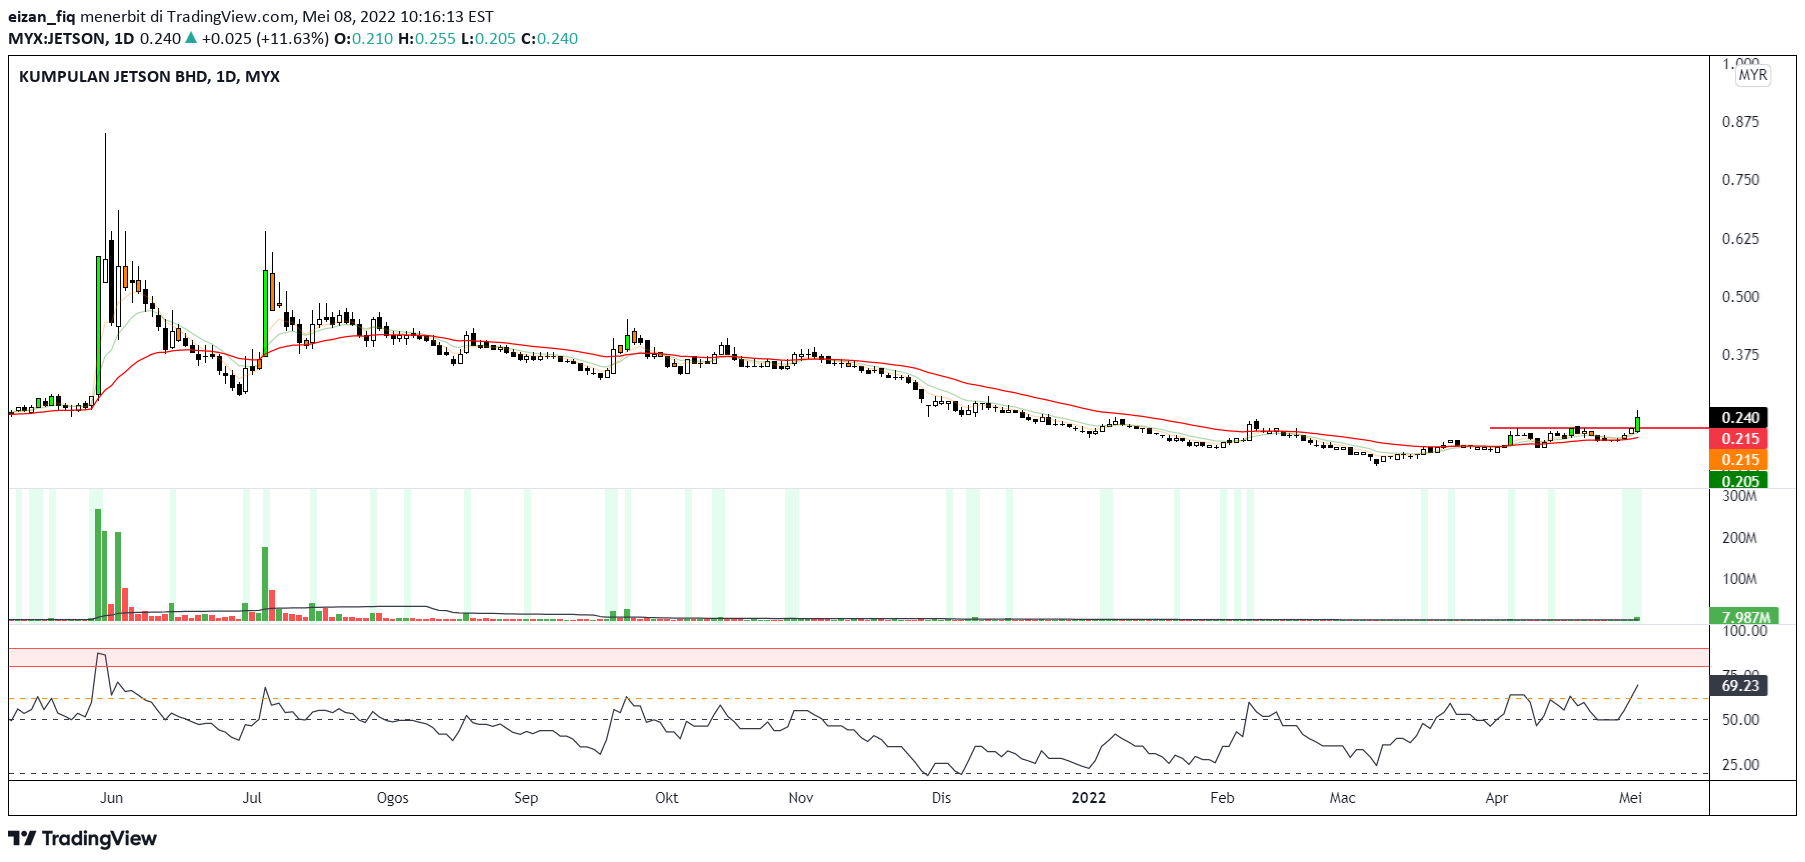This screenshot has width=1805, height=862.
Task: Click the 100.00 RSI axis label
Action: tap(1744, 631)
